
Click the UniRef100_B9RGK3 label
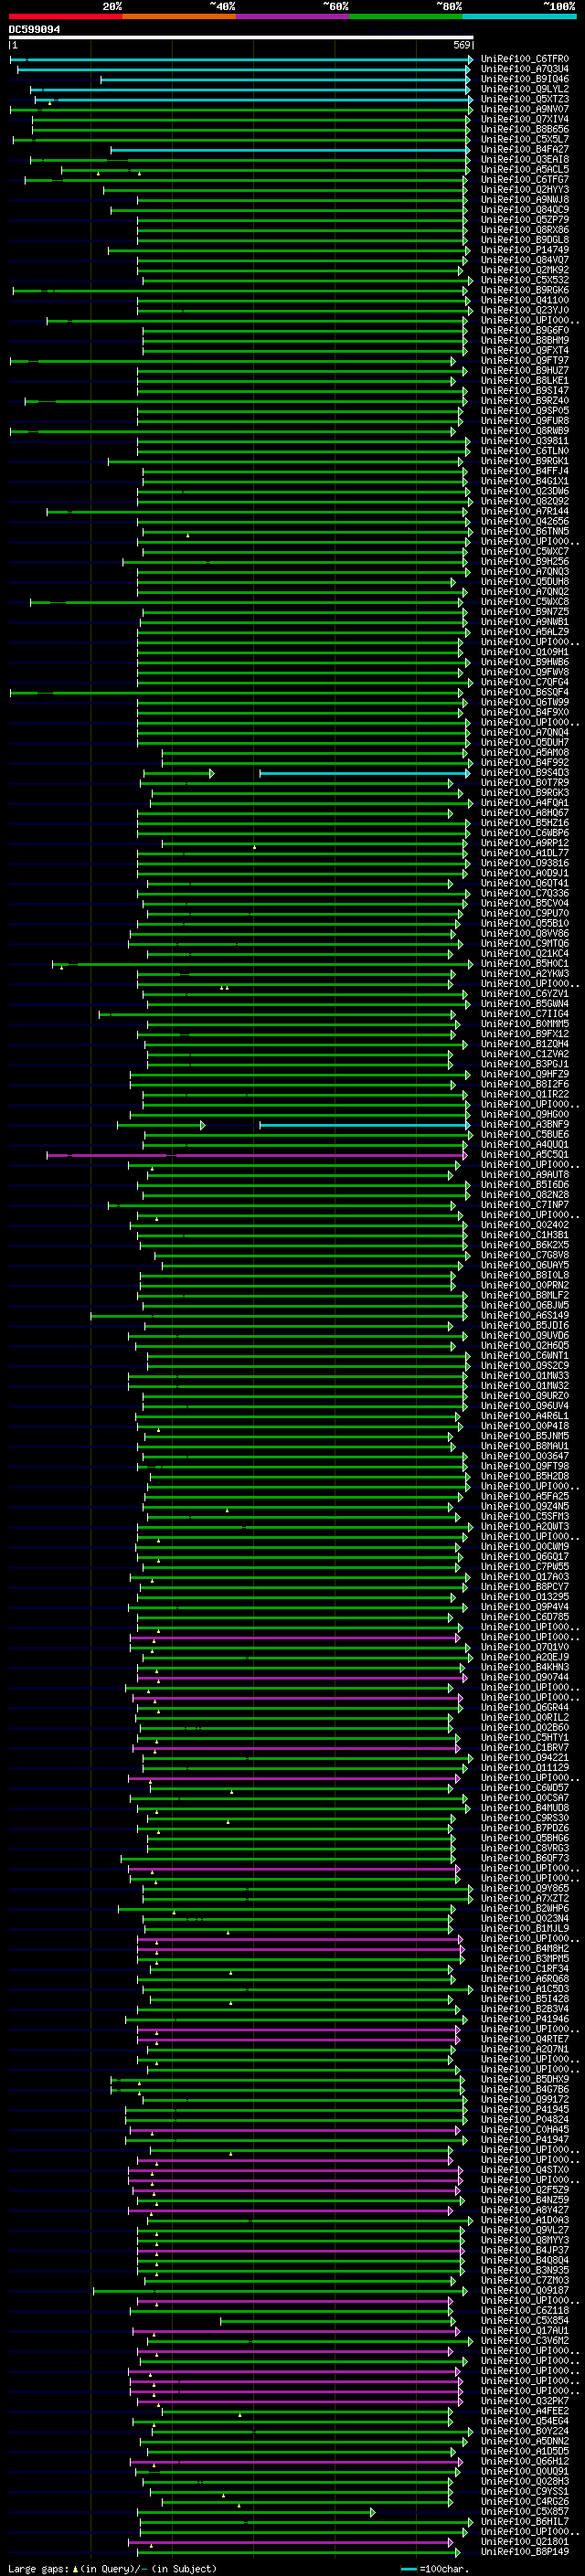coord(524,792)
